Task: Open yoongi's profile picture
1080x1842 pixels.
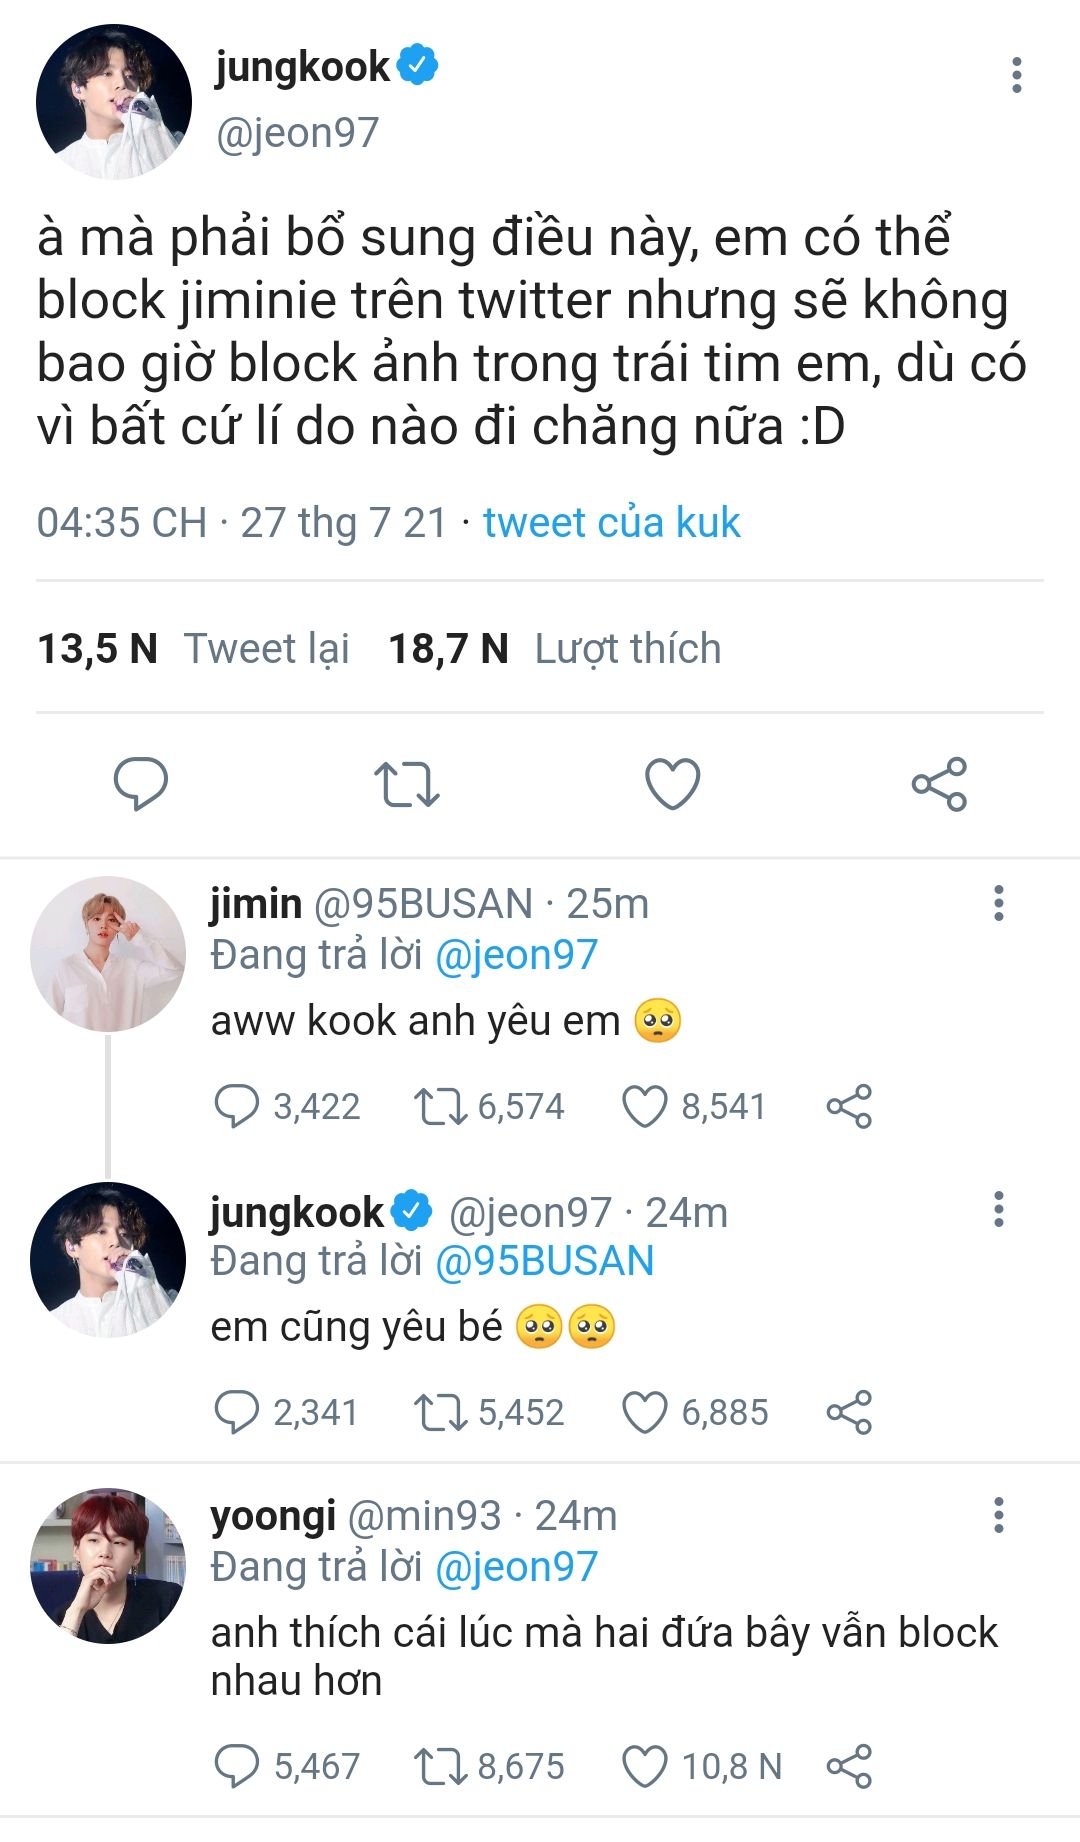Action: [x=108, y=1565]
